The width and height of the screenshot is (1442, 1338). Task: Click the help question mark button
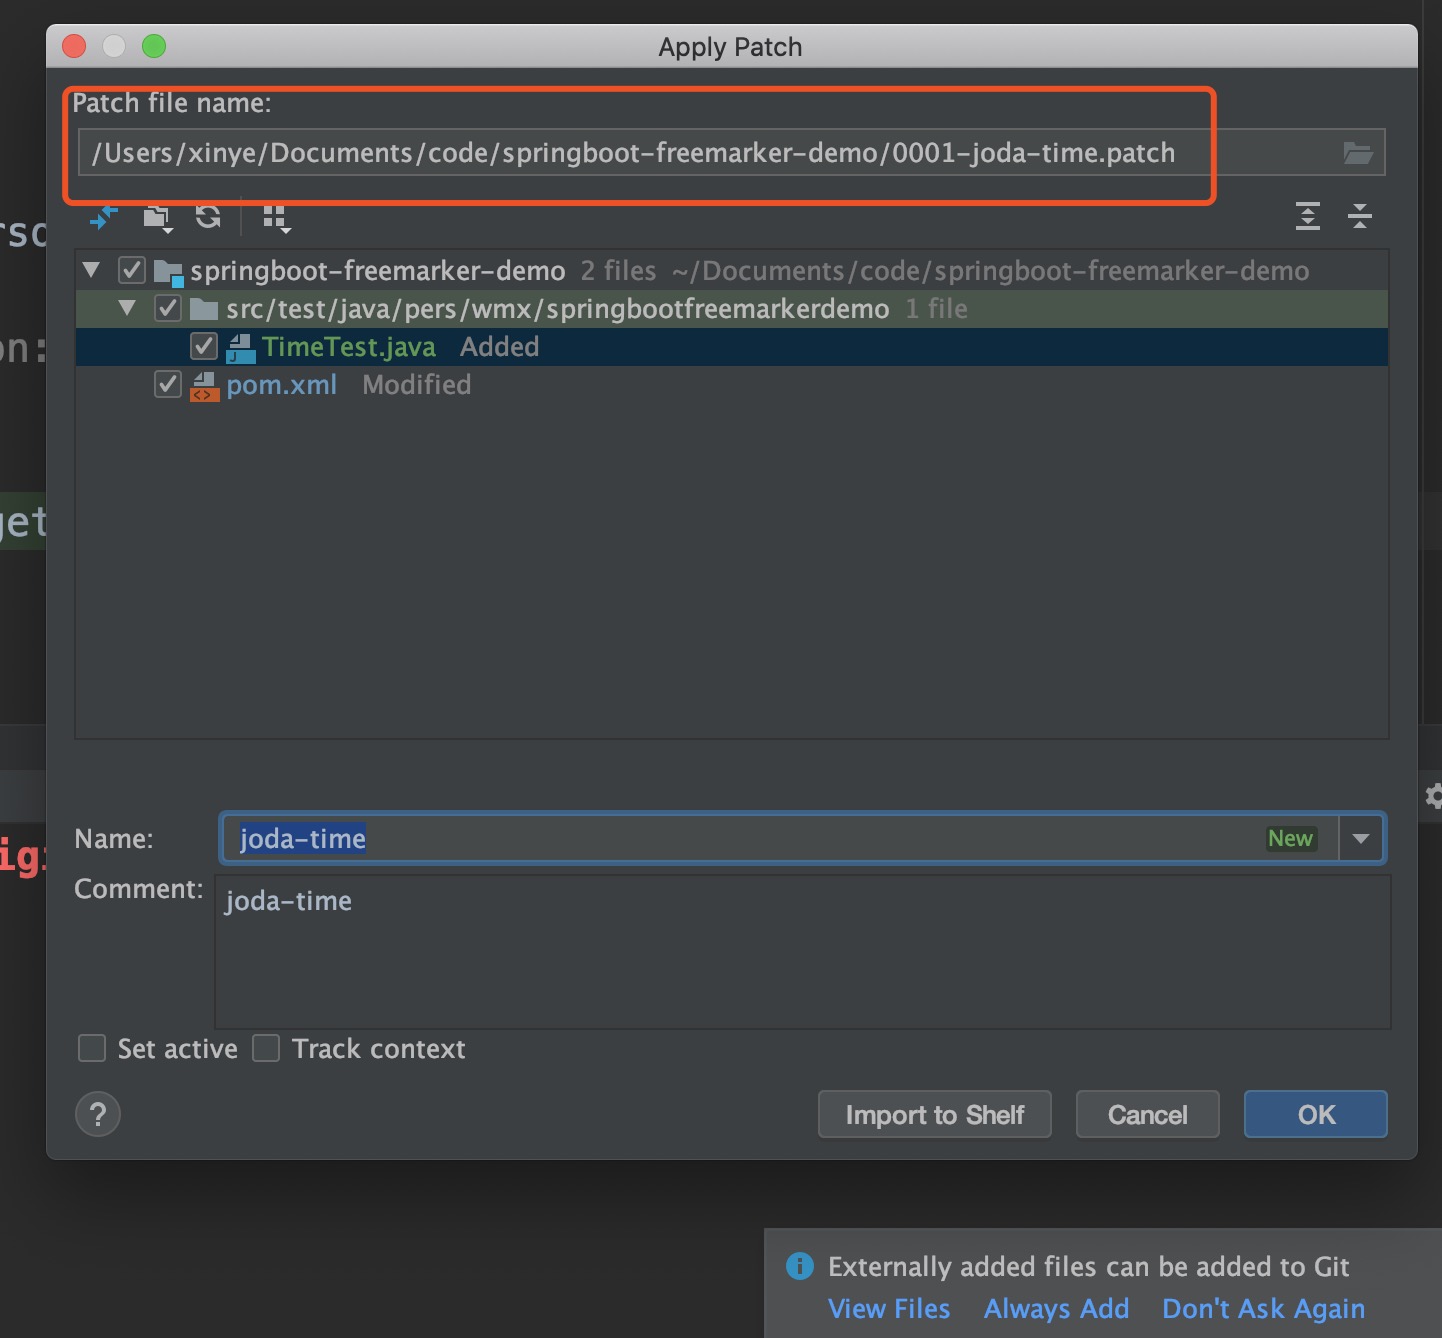point(98,1114)
